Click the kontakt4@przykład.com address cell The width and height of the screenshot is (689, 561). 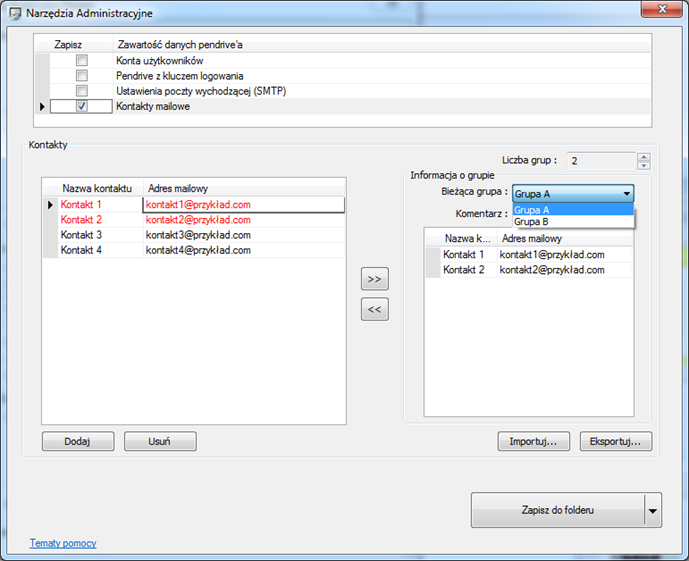point(244,250)
